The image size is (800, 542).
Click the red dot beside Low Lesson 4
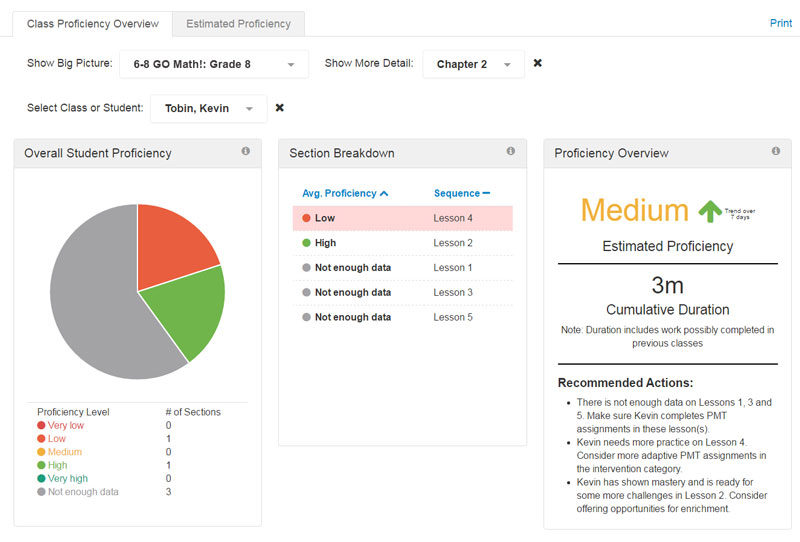(x=305, y=218)
